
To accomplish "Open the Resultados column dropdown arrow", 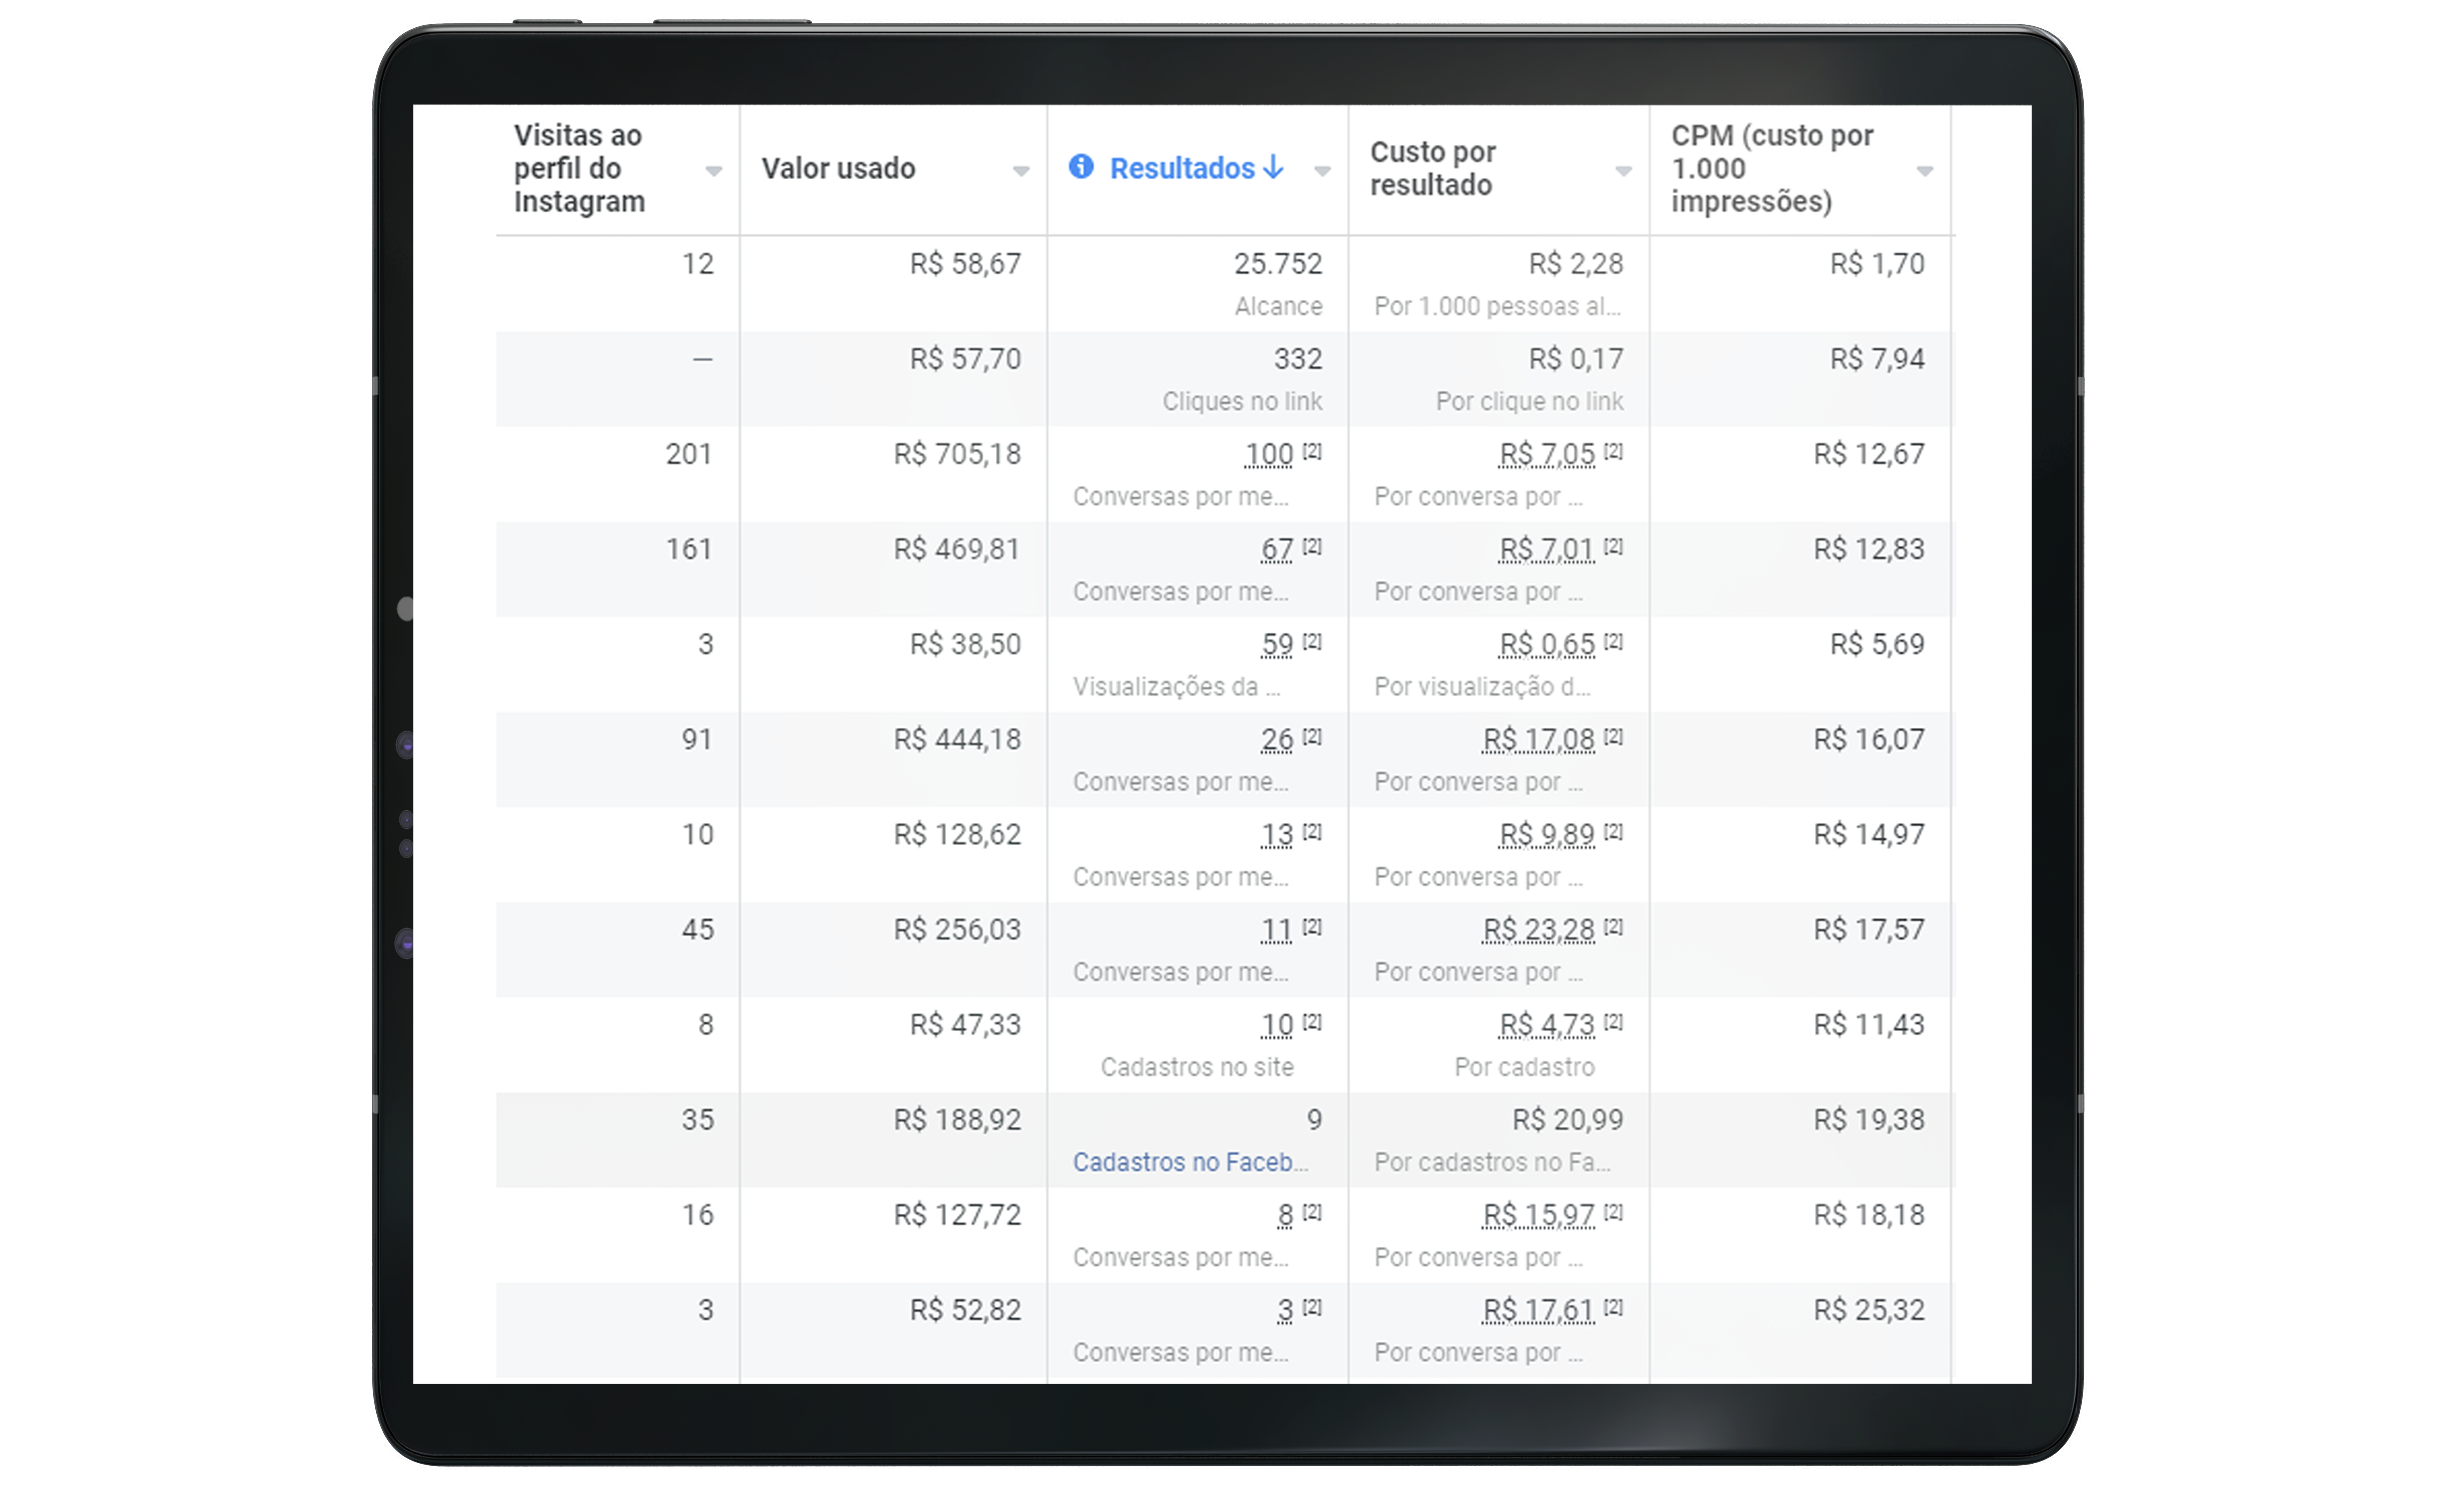I will (x=1322, y=171).
